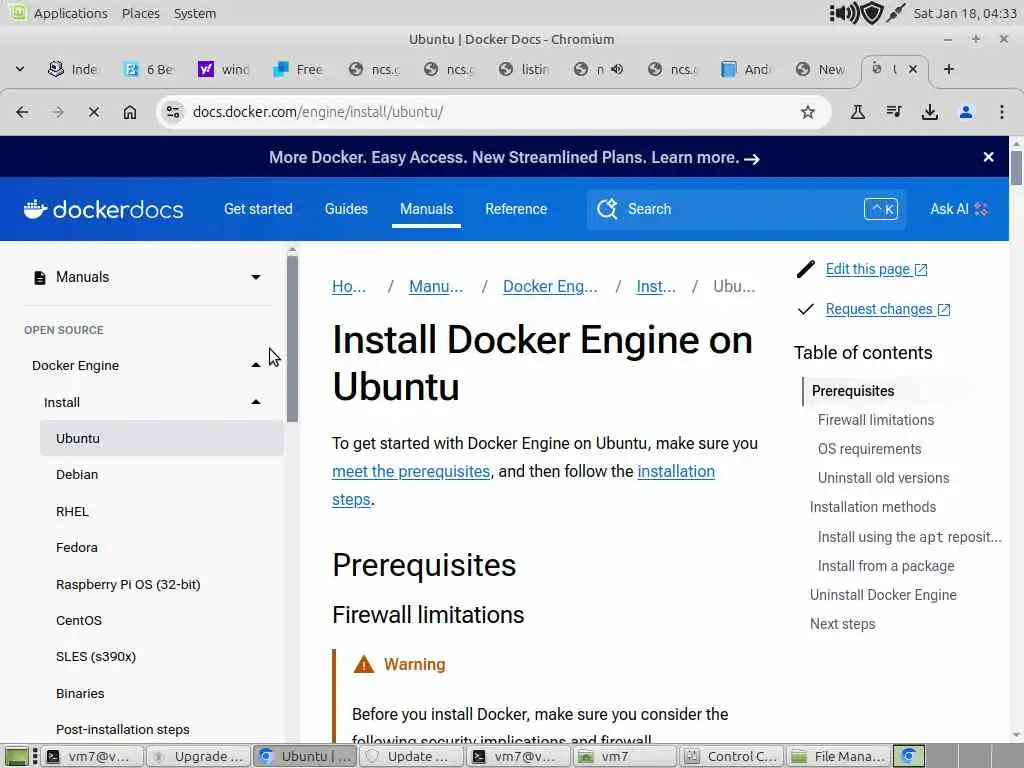The height and width of the screenshot is (768, 1024).
Task: Select Ubuntu in sidebar
Action: tap(162, 438)
